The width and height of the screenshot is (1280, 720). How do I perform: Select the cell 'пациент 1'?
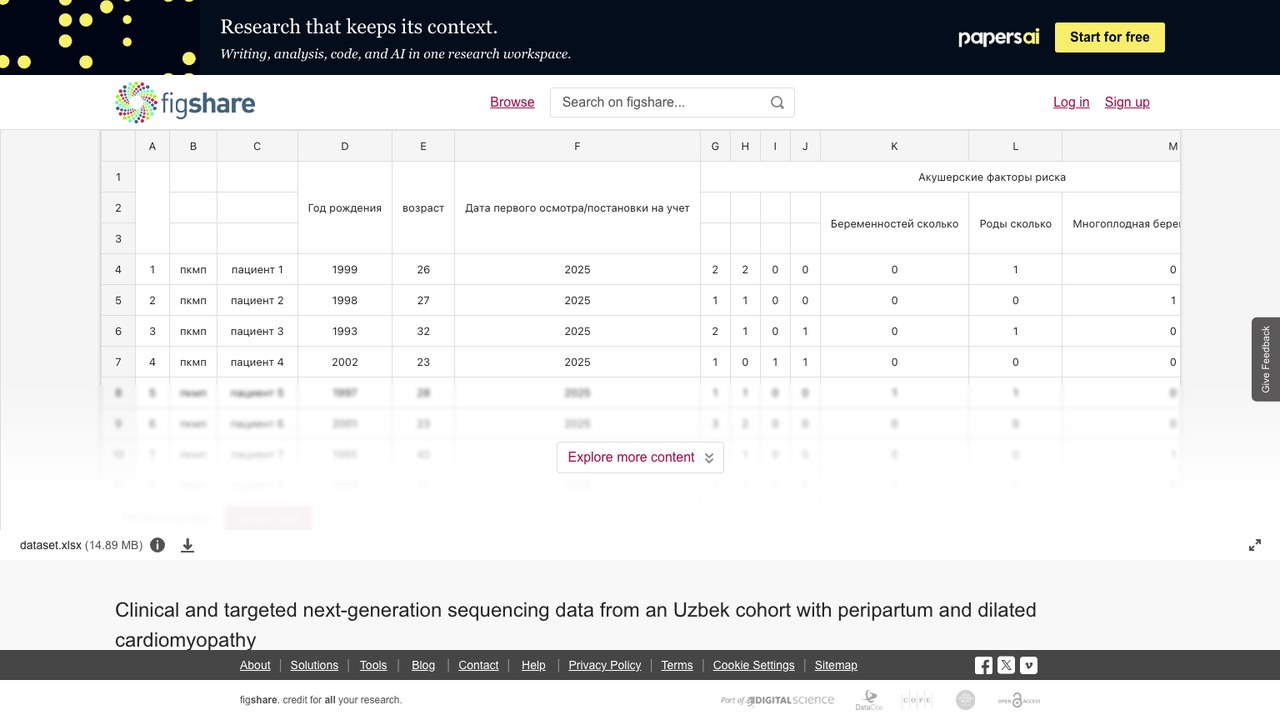257,269
